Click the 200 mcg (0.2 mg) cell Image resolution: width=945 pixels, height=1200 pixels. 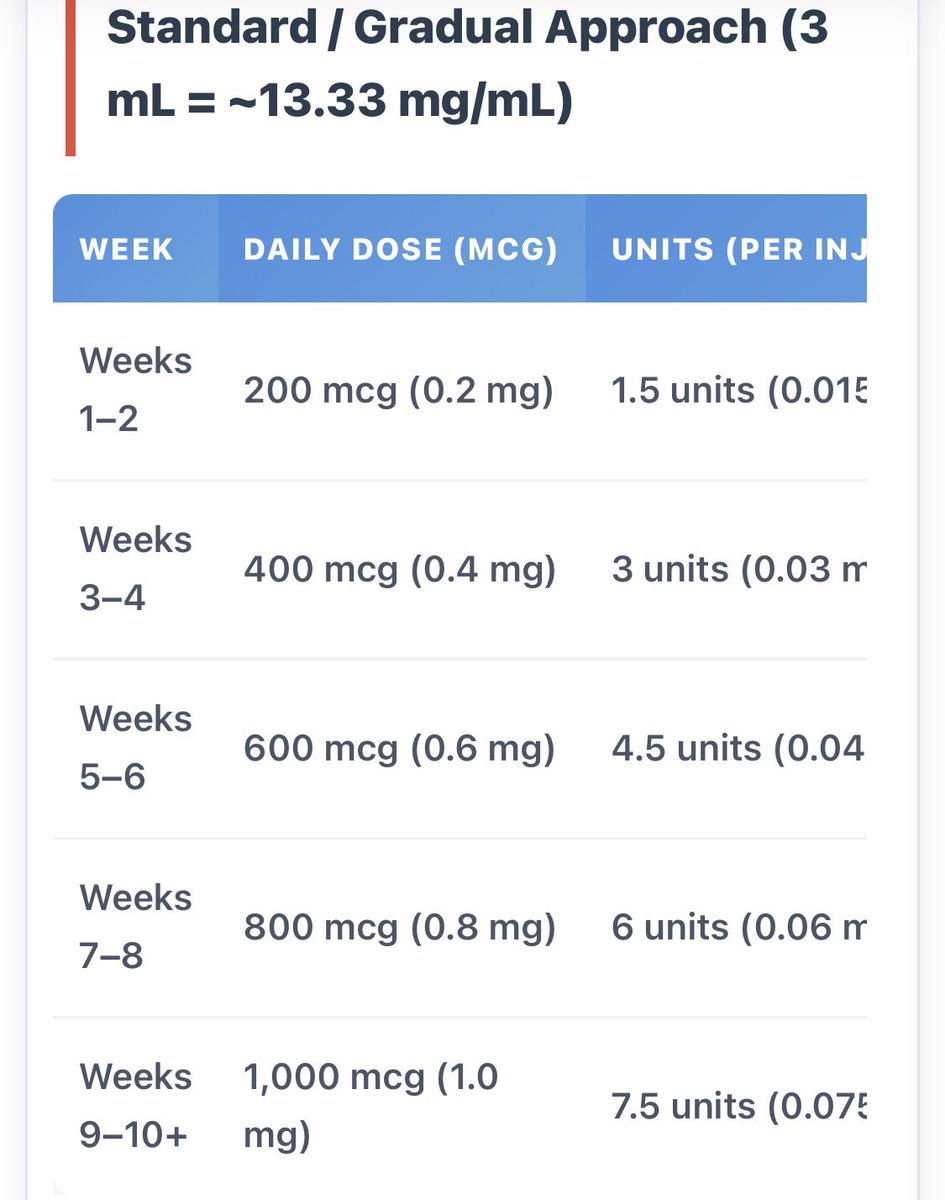coord(399,390)
